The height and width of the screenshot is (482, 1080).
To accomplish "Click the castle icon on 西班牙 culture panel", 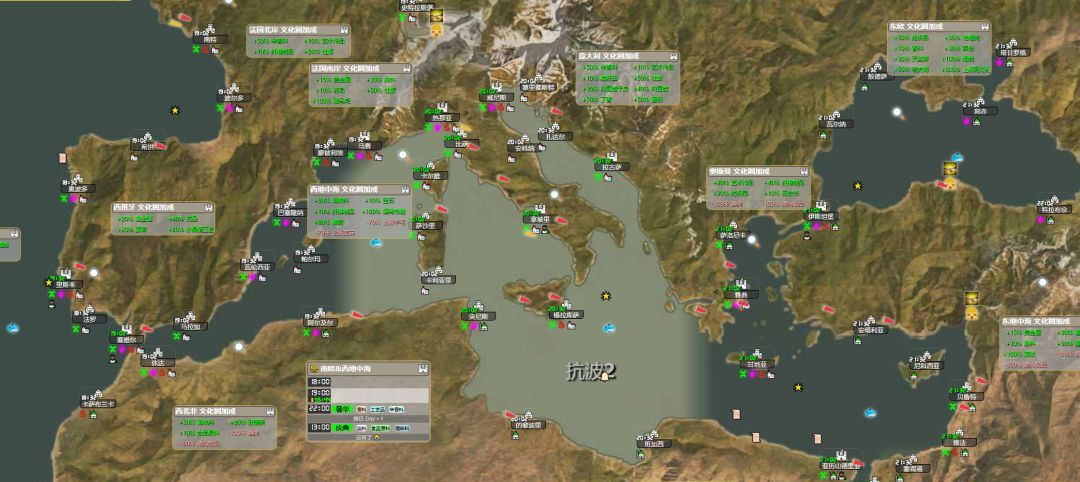I will point(207,207).
